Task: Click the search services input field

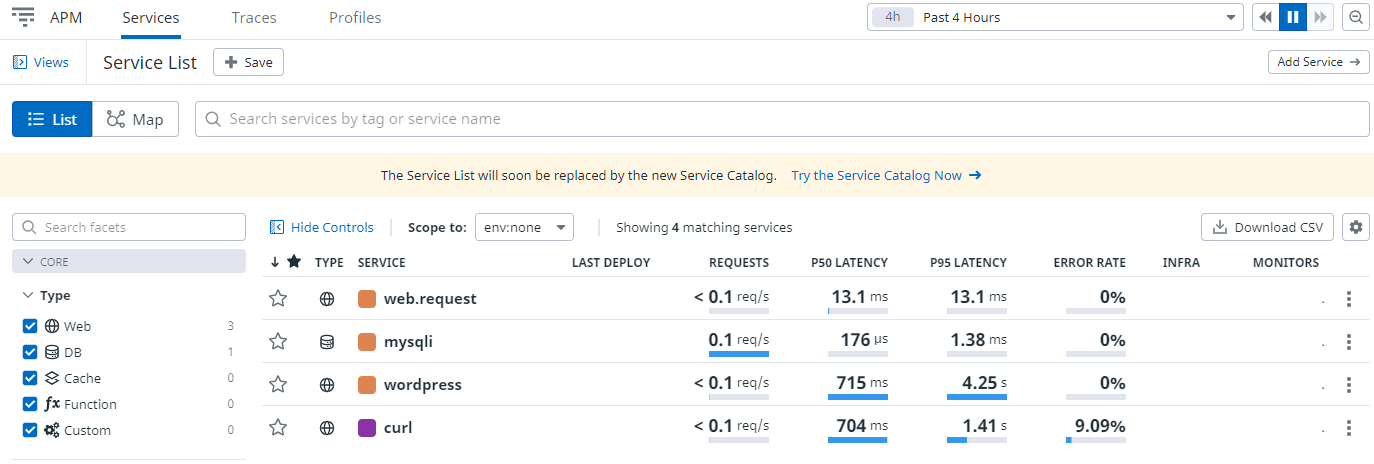Action: pyautogui.click(x=780, y=119)
